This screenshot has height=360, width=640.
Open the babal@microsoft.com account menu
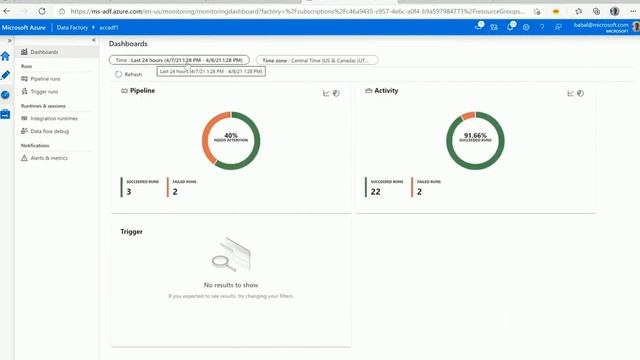pyautogui.click(x=606, y=27)
